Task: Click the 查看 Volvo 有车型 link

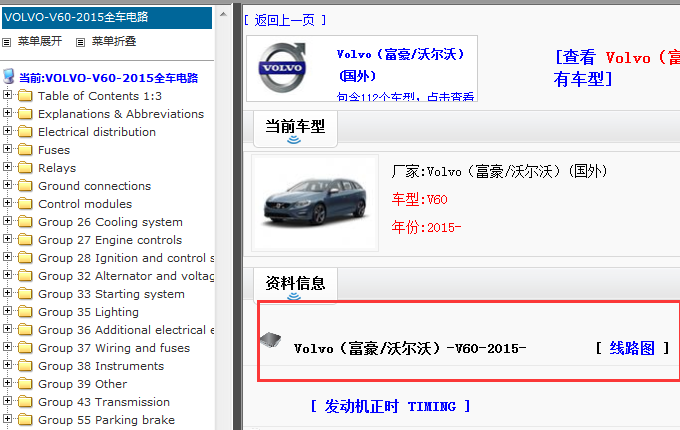Action: [616, 68]
